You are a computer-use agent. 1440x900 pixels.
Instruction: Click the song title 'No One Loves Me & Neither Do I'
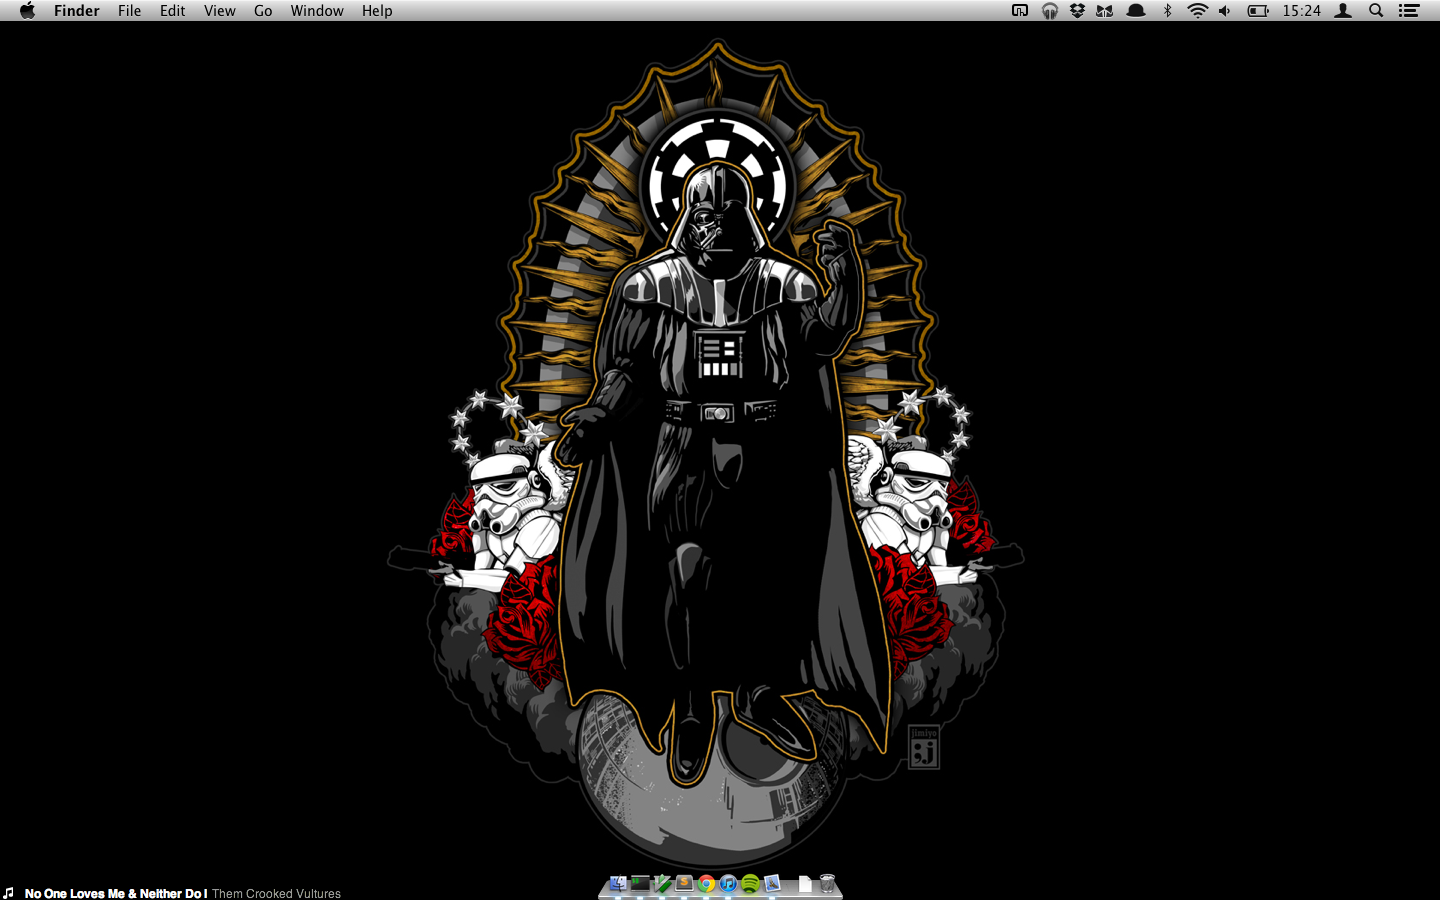pos(116,893)
